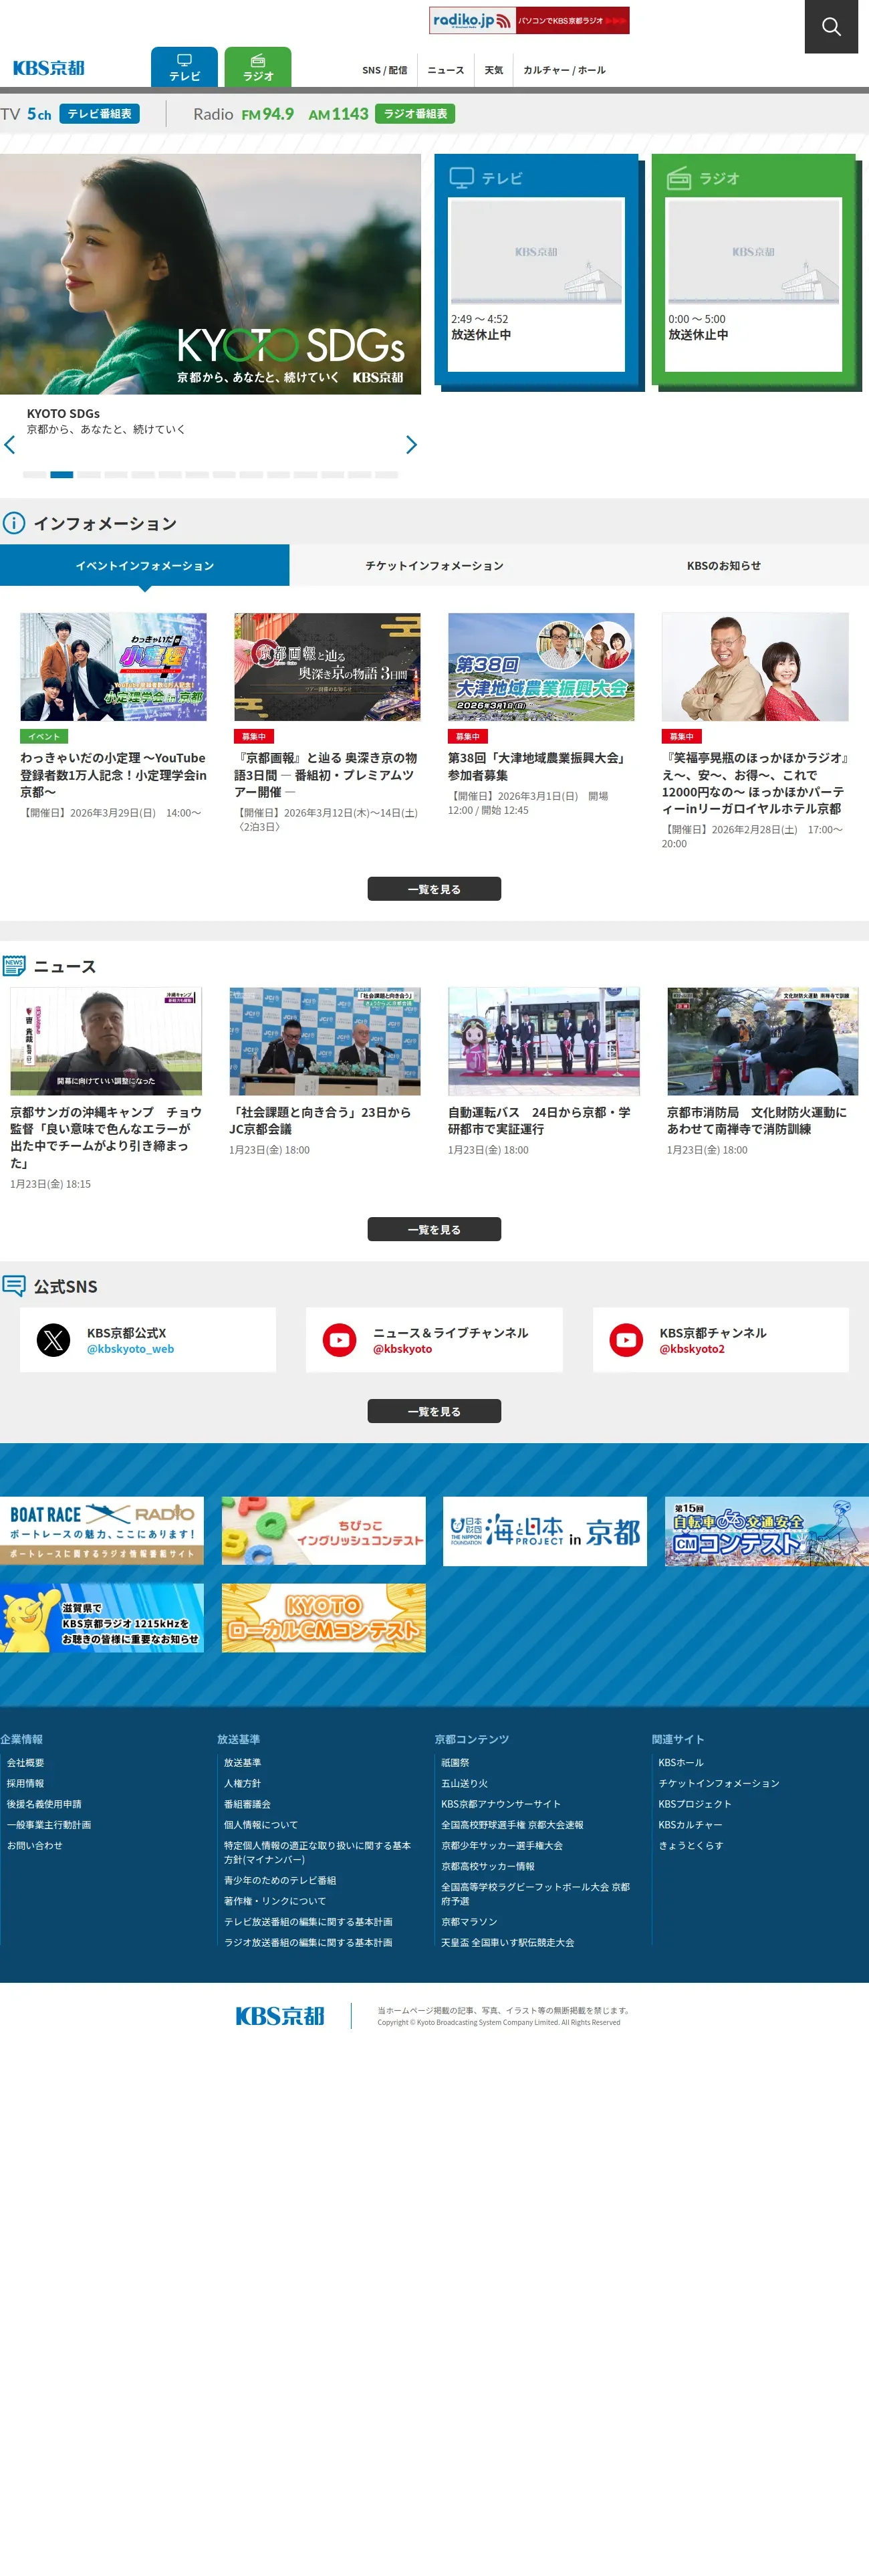Viewport: 869px width, 2576px height.
Task: Open KBSホール footer link
Action: click(x=681, y=1762)
